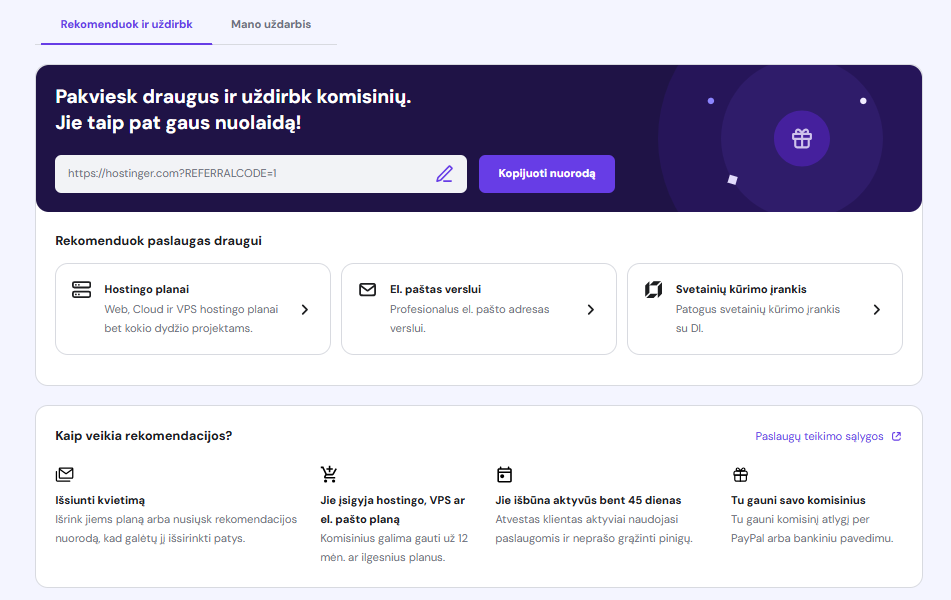The height and width of the screenshot is (600, 951).
Task: Click the gift icon above Tu gauni savo komisinius
Action: click(x=740, y=474)
